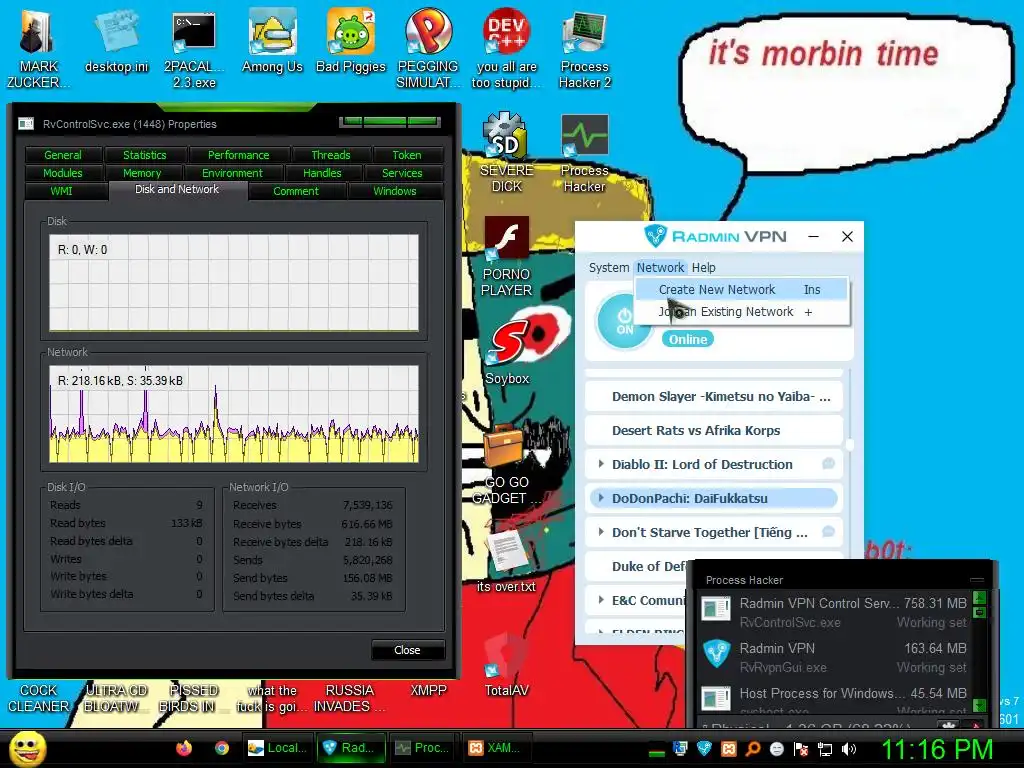The width and height of the screenshot is (1024, 768).
Task: Open the Help menu in Radmin VPN
Action: [x=703, y=267]
